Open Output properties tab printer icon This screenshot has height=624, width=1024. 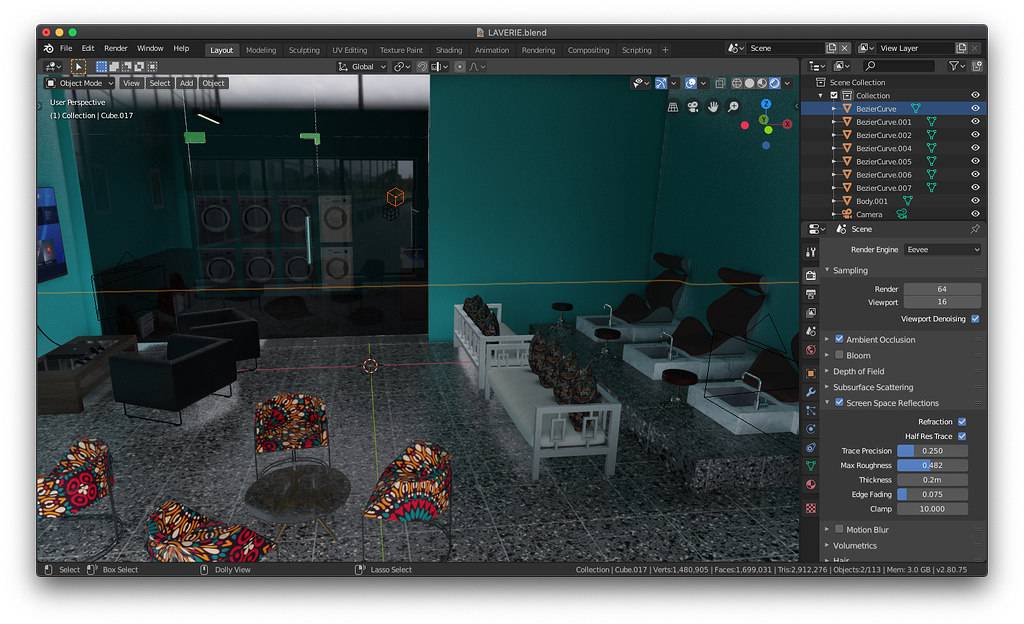pyautogui.click(x=810, y=294)
